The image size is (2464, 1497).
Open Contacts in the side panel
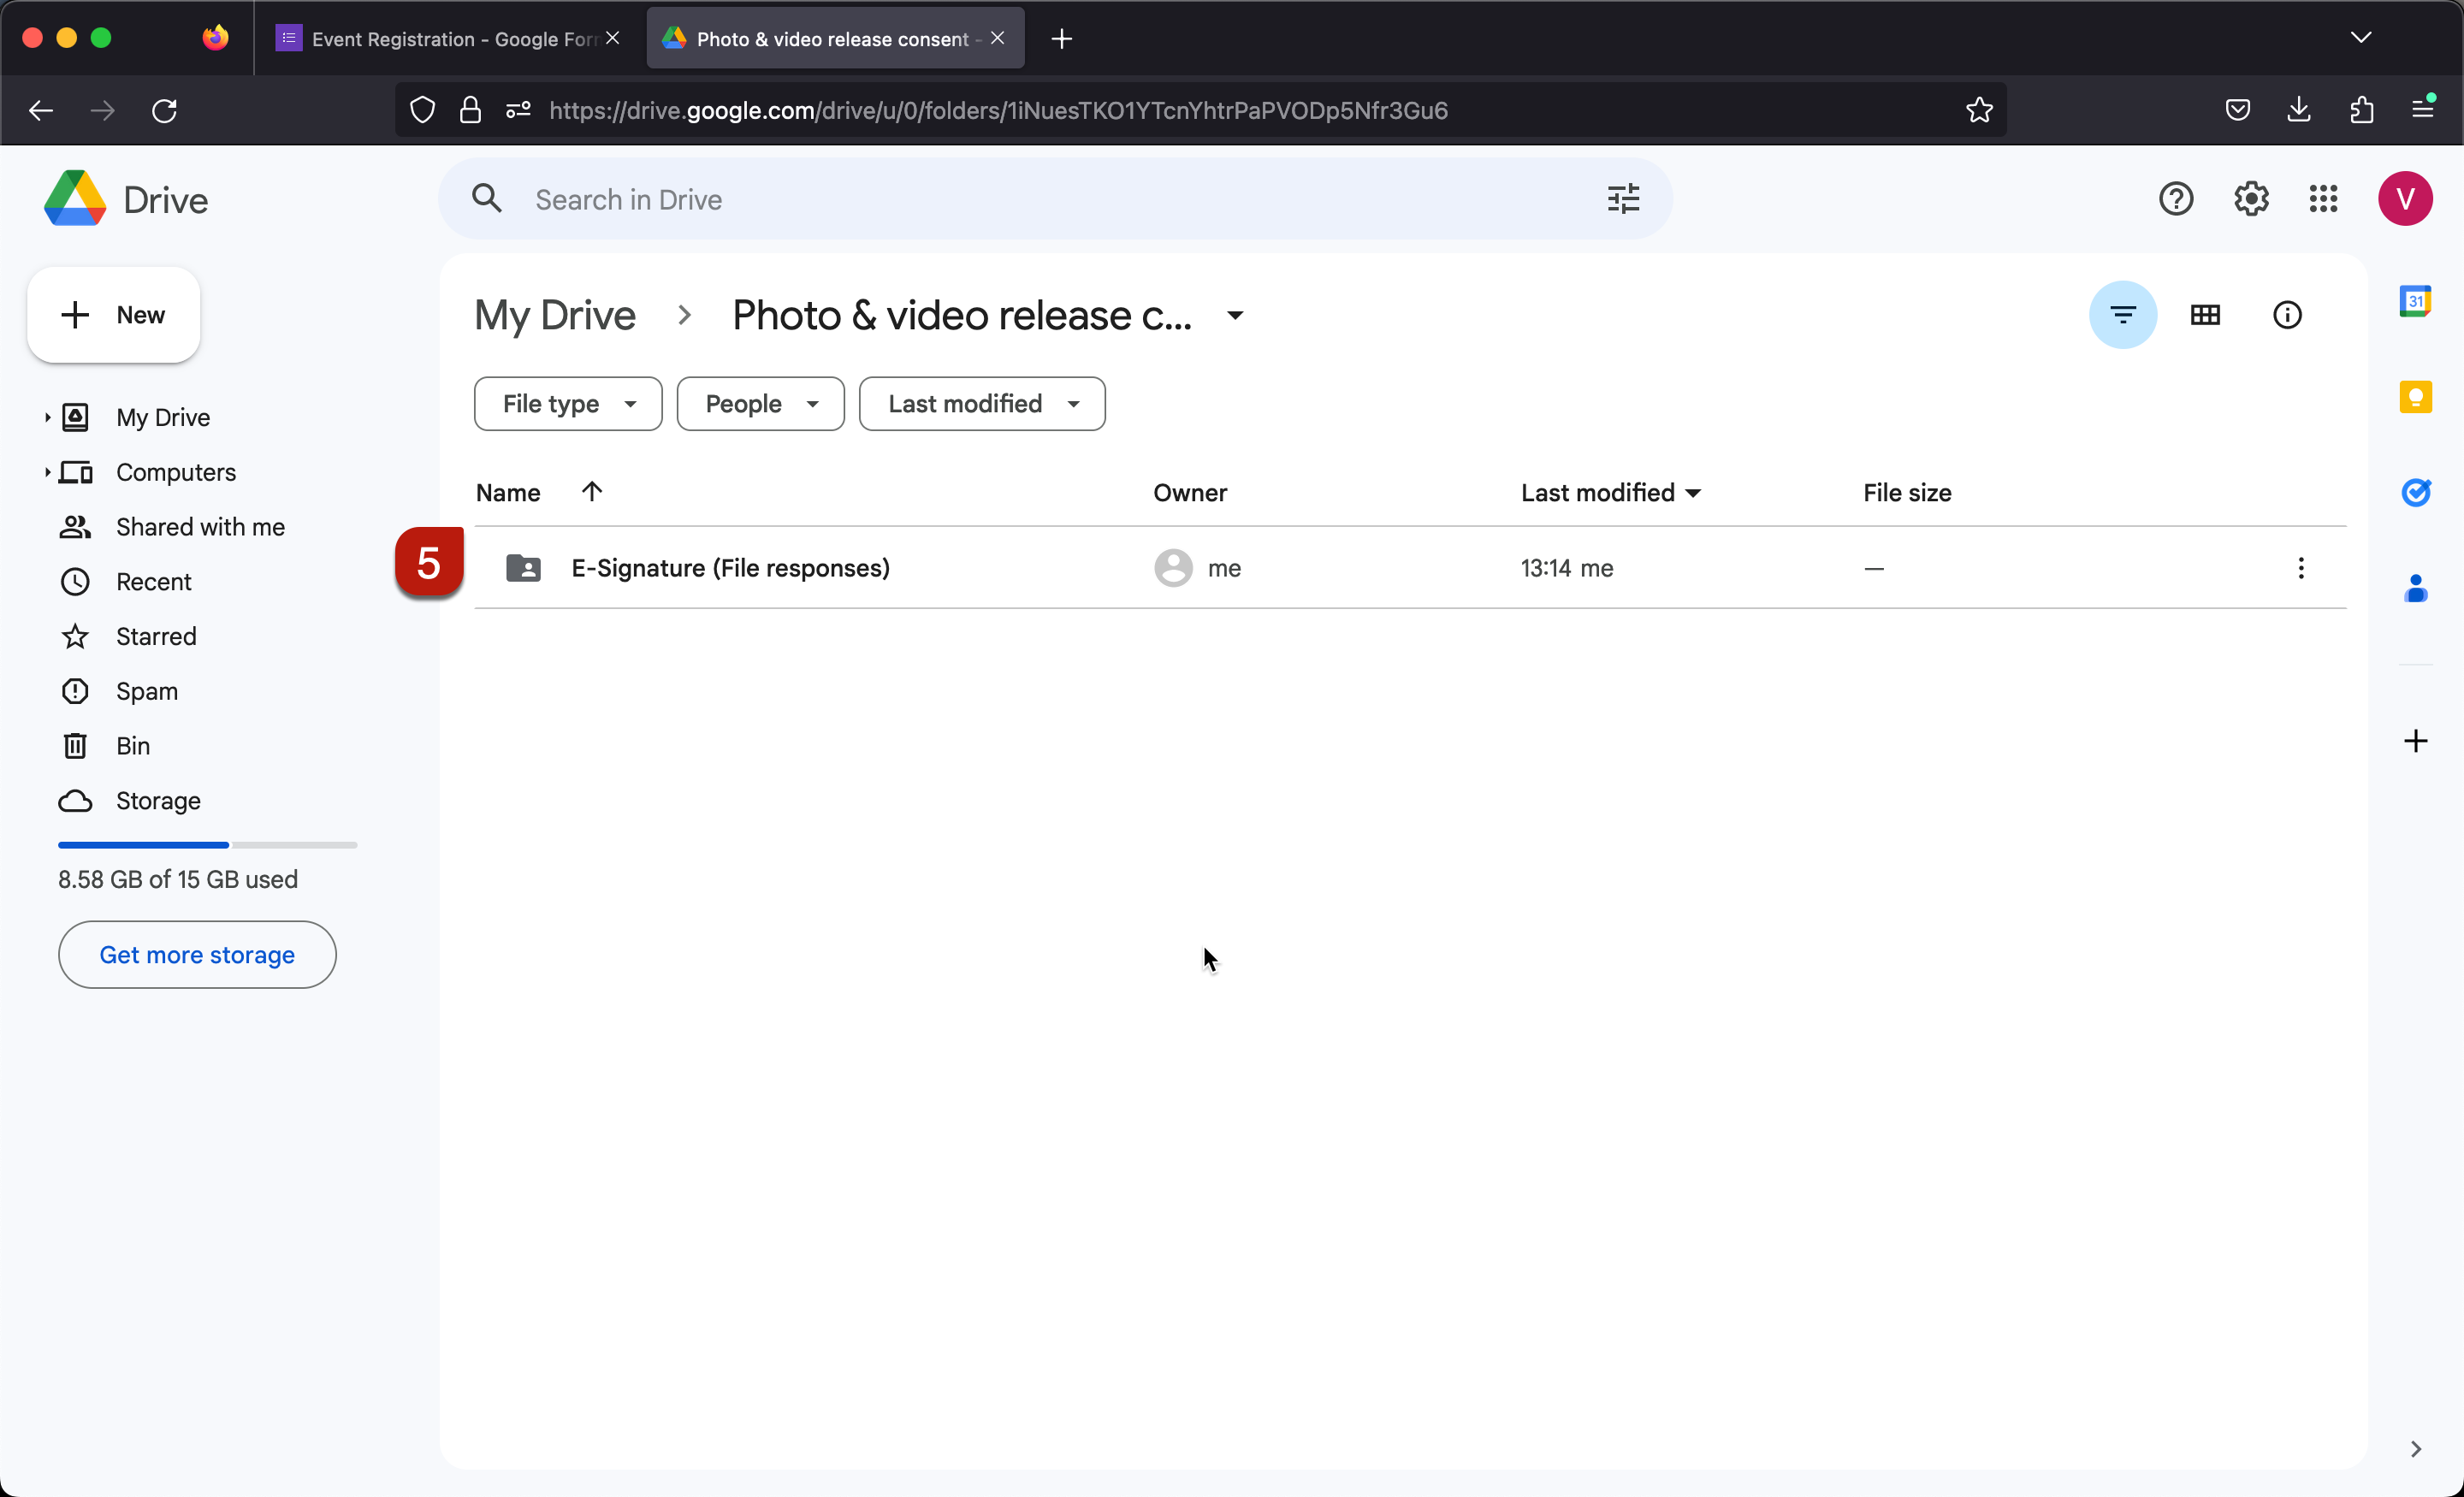pyautogui.click(x=2417, y=588)
